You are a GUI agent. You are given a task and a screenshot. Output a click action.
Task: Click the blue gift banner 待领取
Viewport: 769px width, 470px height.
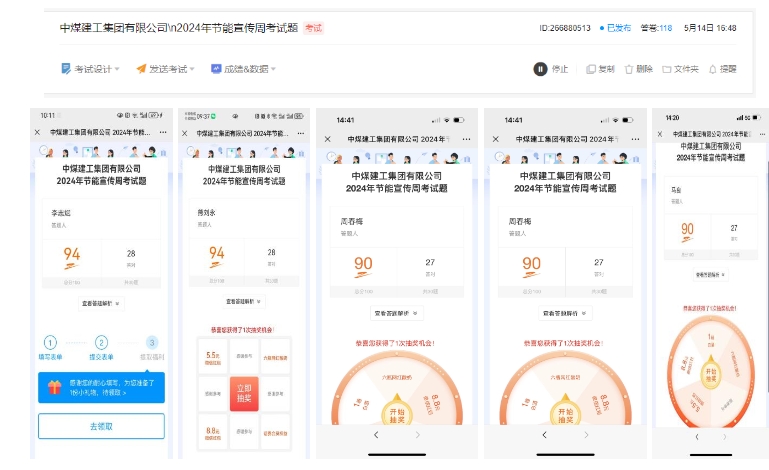(x=102, y=388)
